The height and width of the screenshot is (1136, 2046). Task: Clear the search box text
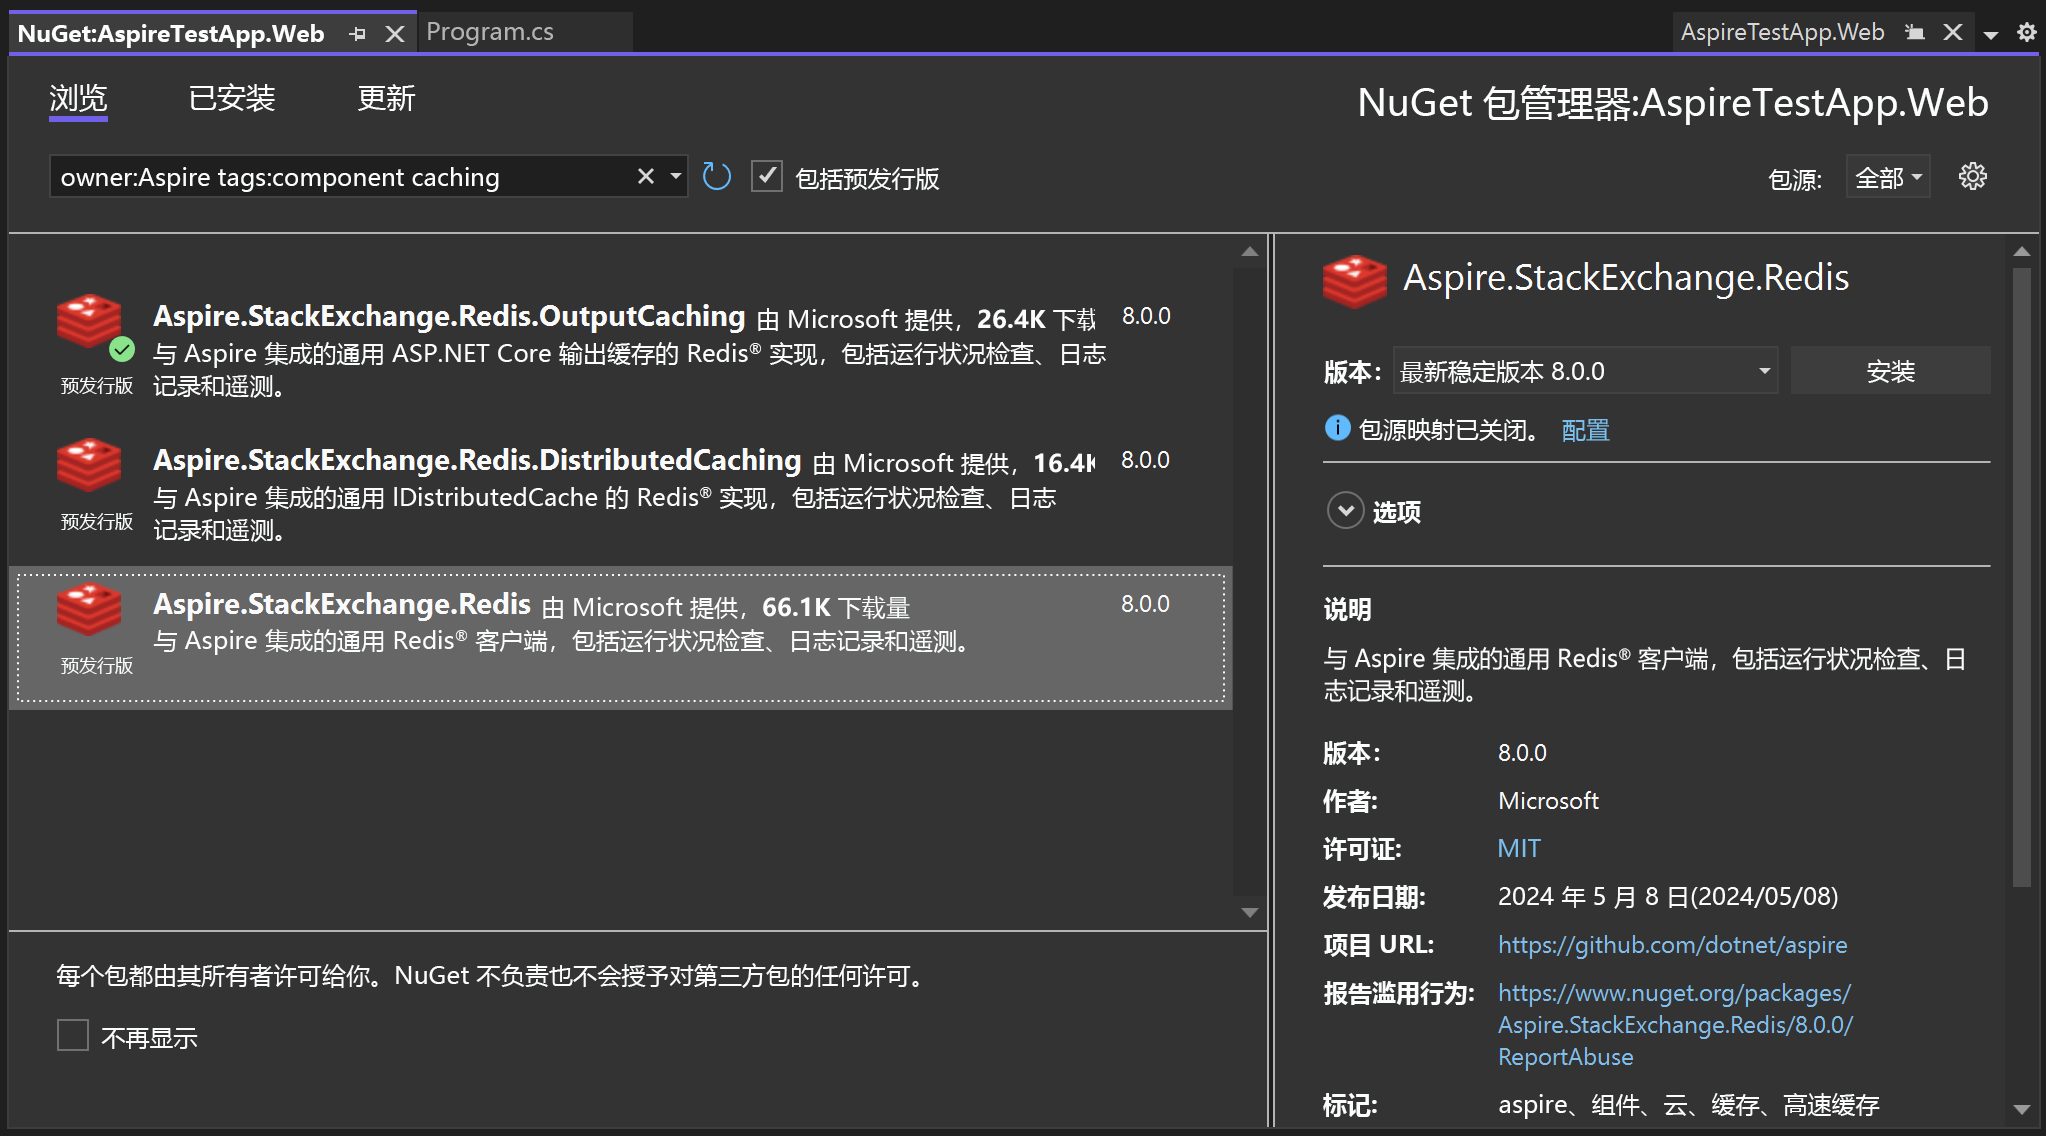point(646,177)
